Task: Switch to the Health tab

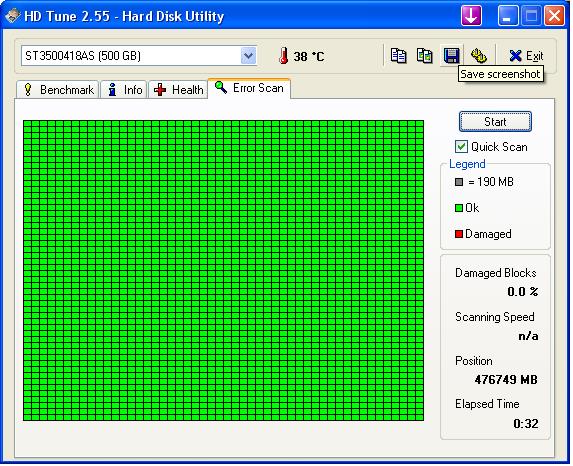Action: click(178, 90)
